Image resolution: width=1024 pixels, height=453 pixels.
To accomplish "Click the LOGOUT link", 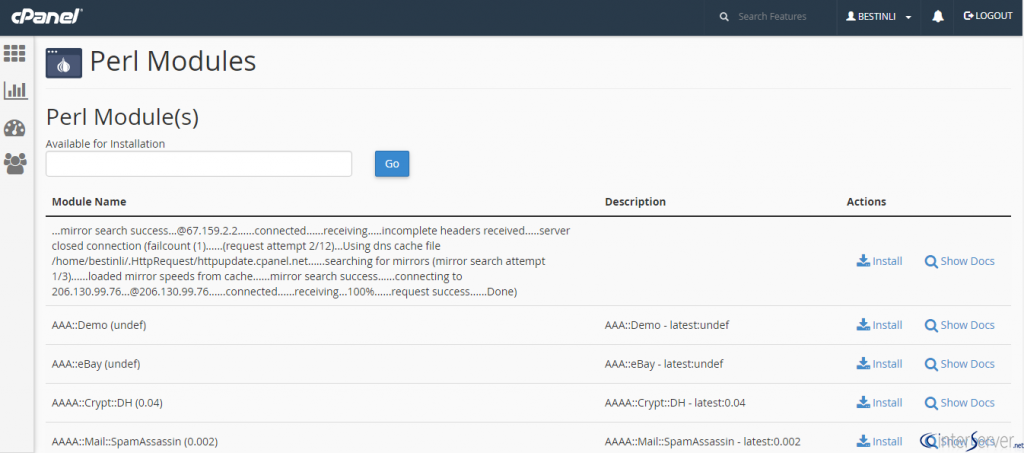I will (987, 16).
